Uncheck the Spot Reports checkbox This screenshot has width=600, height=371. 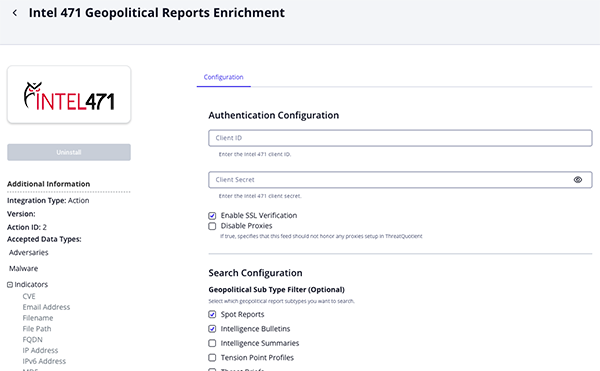212,314
